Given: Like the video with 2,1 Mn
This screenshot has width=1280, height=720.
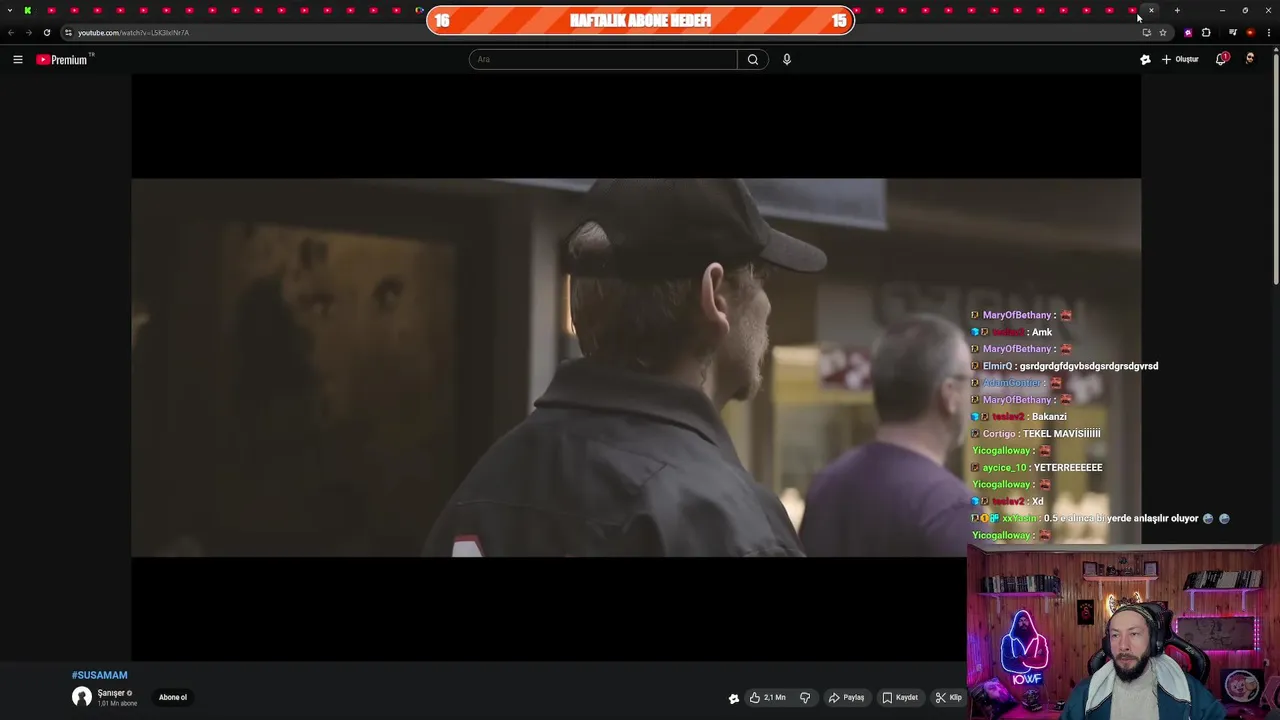Looking at the screenshot, I should point(767,698).
